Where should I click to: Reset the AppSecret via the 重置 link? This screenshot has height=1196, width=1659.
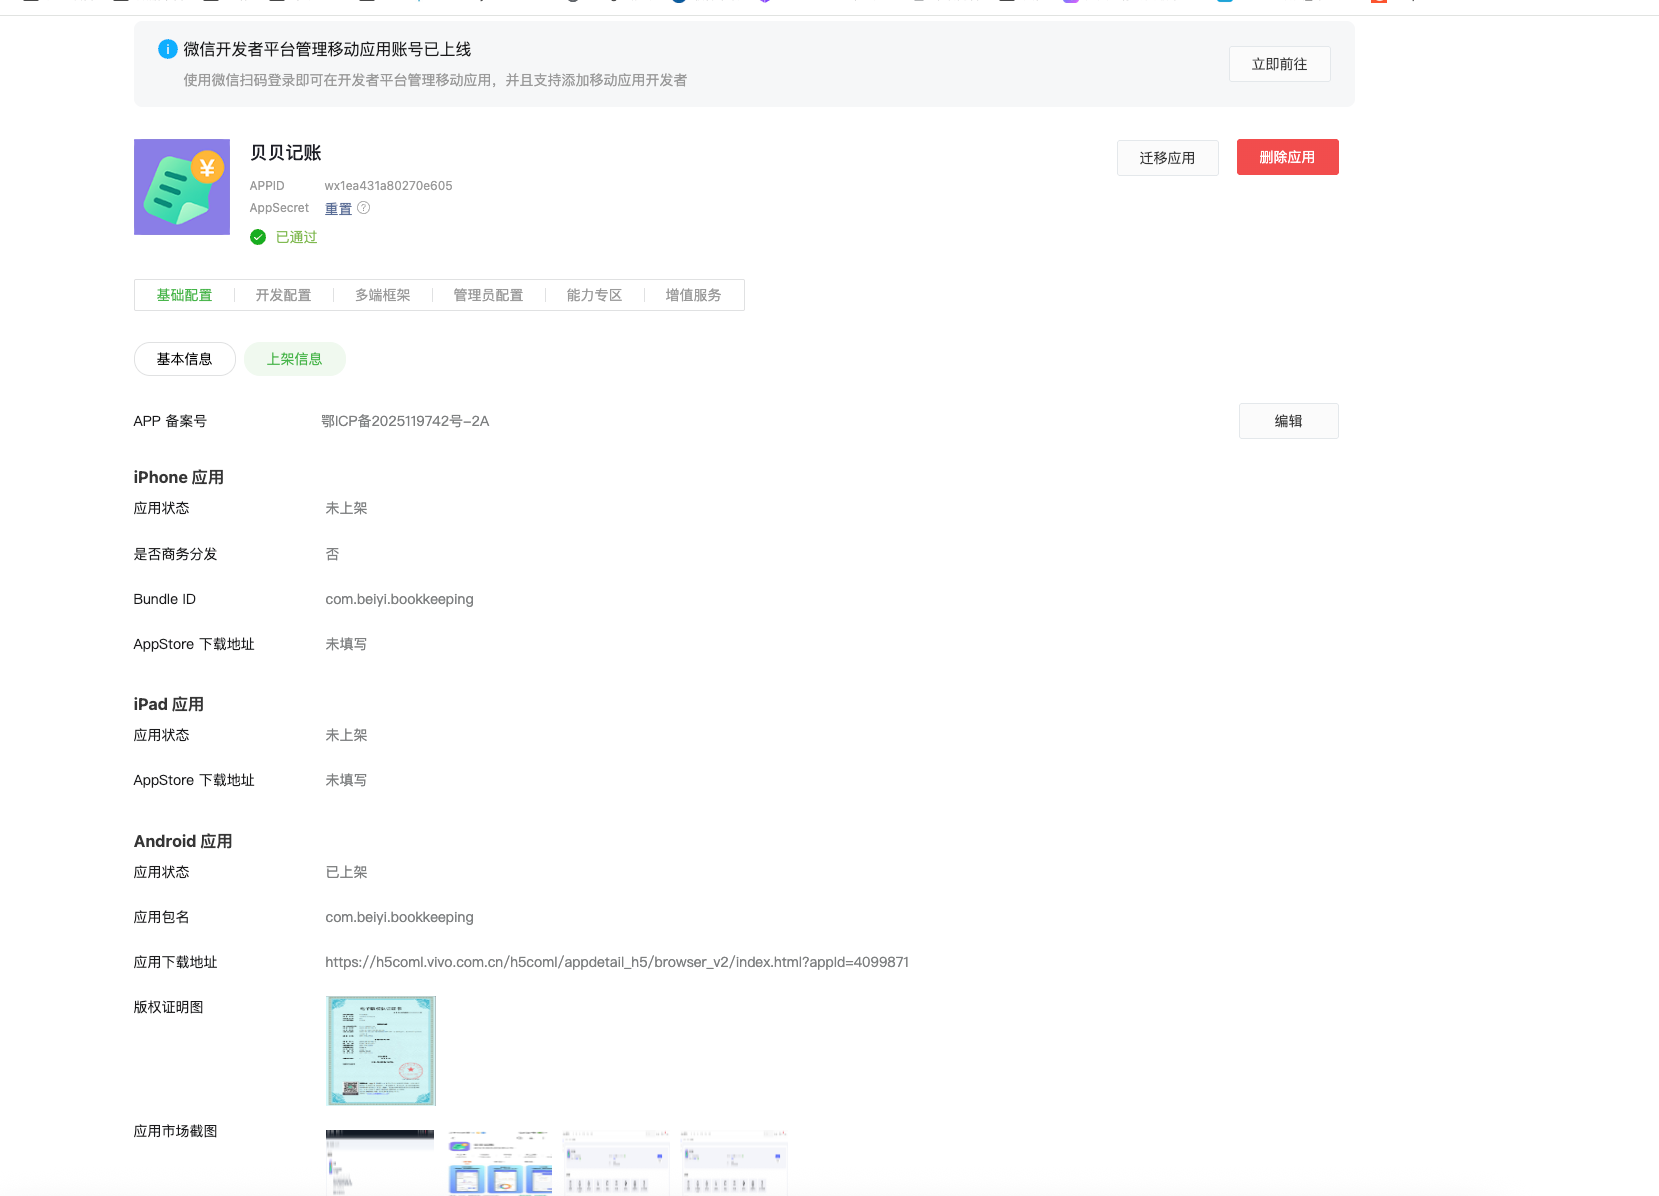pyautogui.click(x=338, y=209)
